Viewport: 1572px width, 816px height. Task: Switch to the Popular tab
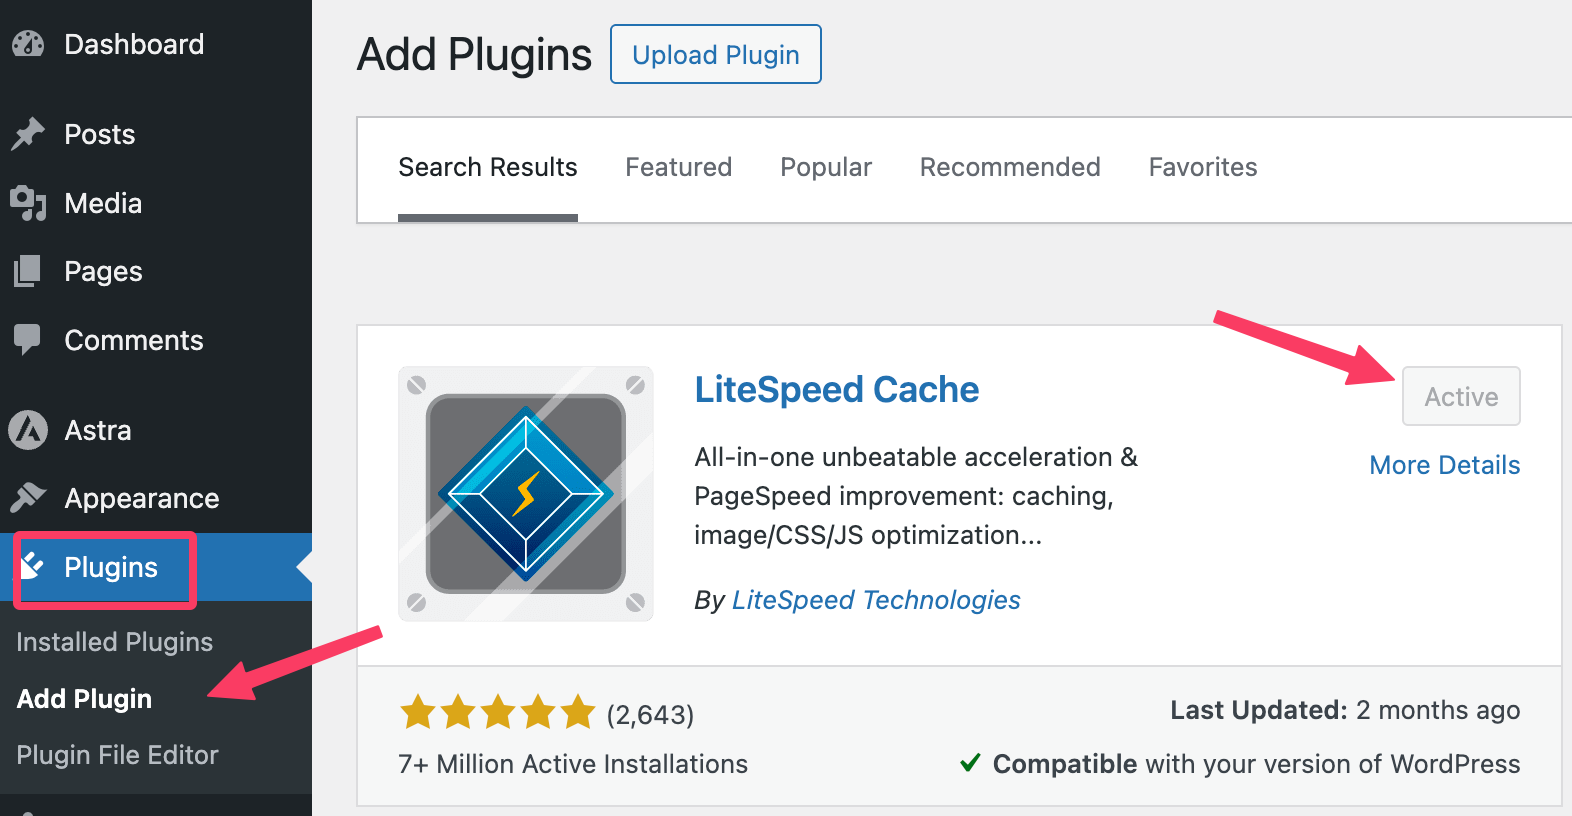pos(826,167)
